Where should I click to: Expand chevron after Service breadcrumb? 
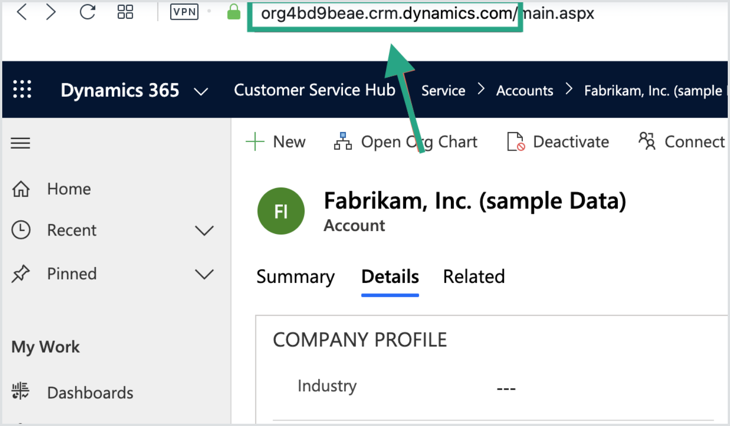(481, 89)
